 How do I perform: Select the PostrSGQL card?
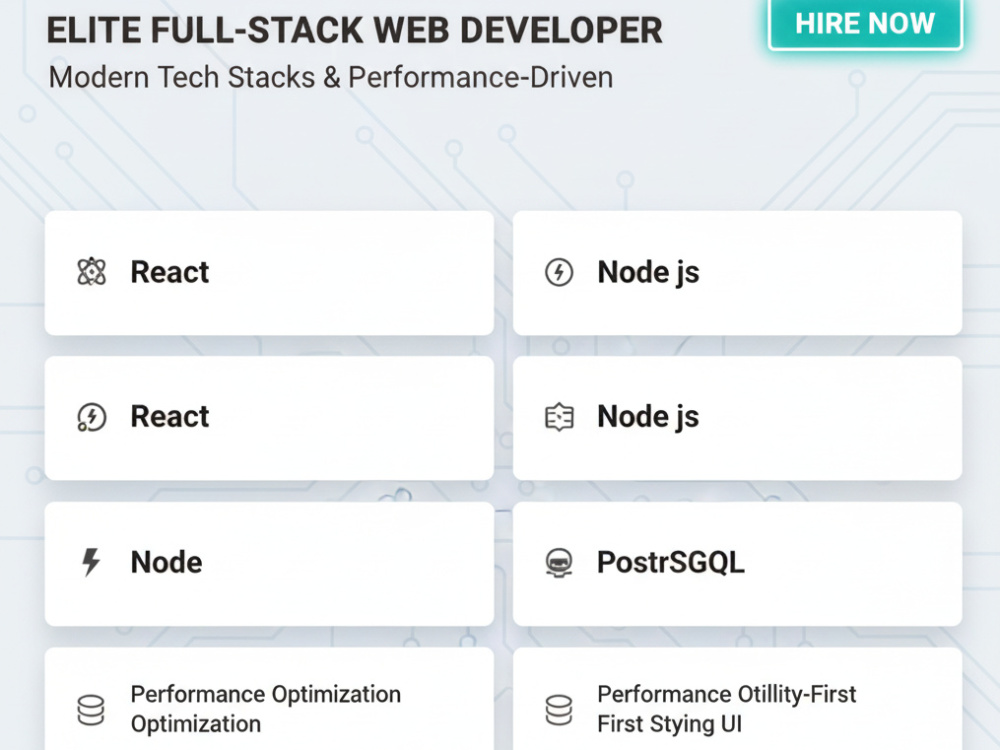pos(737,564)
